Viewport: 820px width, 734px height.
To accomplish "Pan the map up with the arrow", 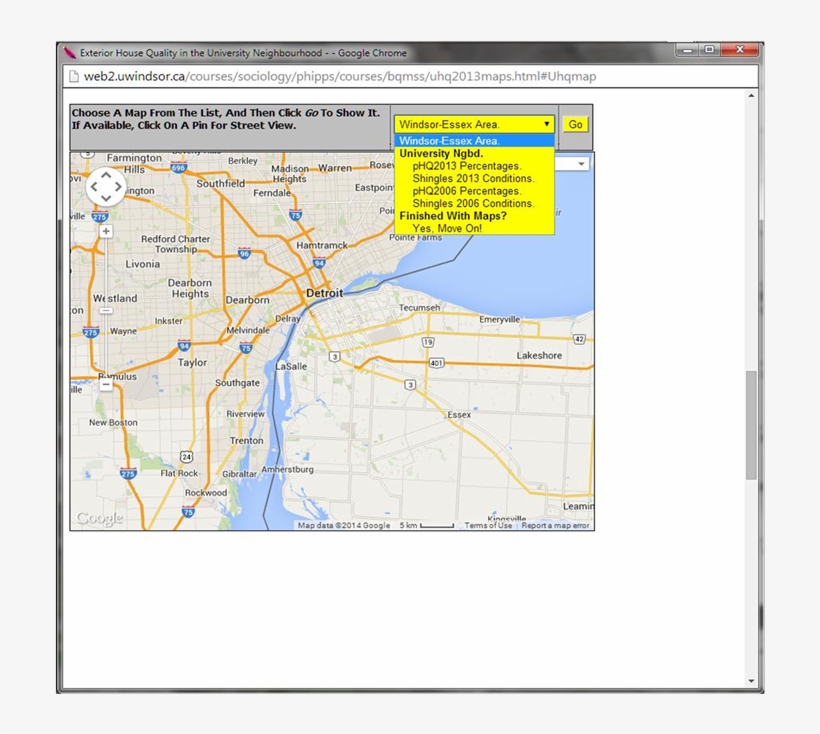I will coord(106,176).
